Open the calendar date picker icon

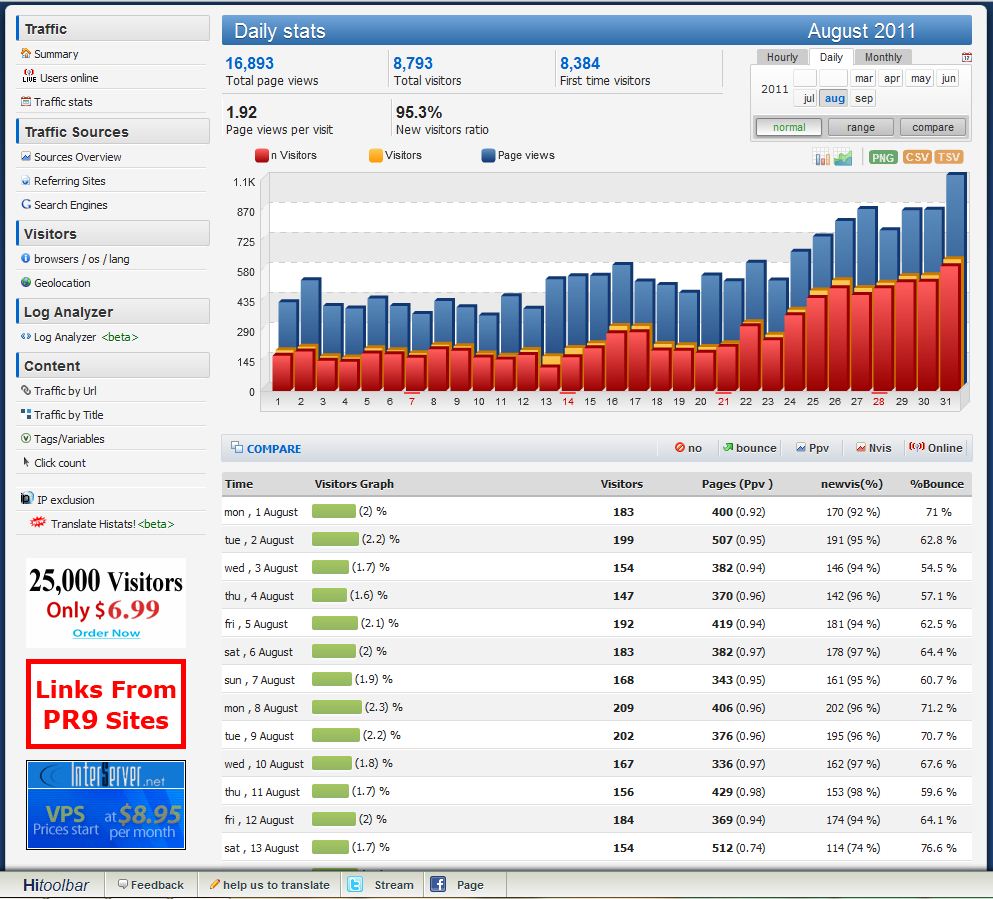point(966,57)
